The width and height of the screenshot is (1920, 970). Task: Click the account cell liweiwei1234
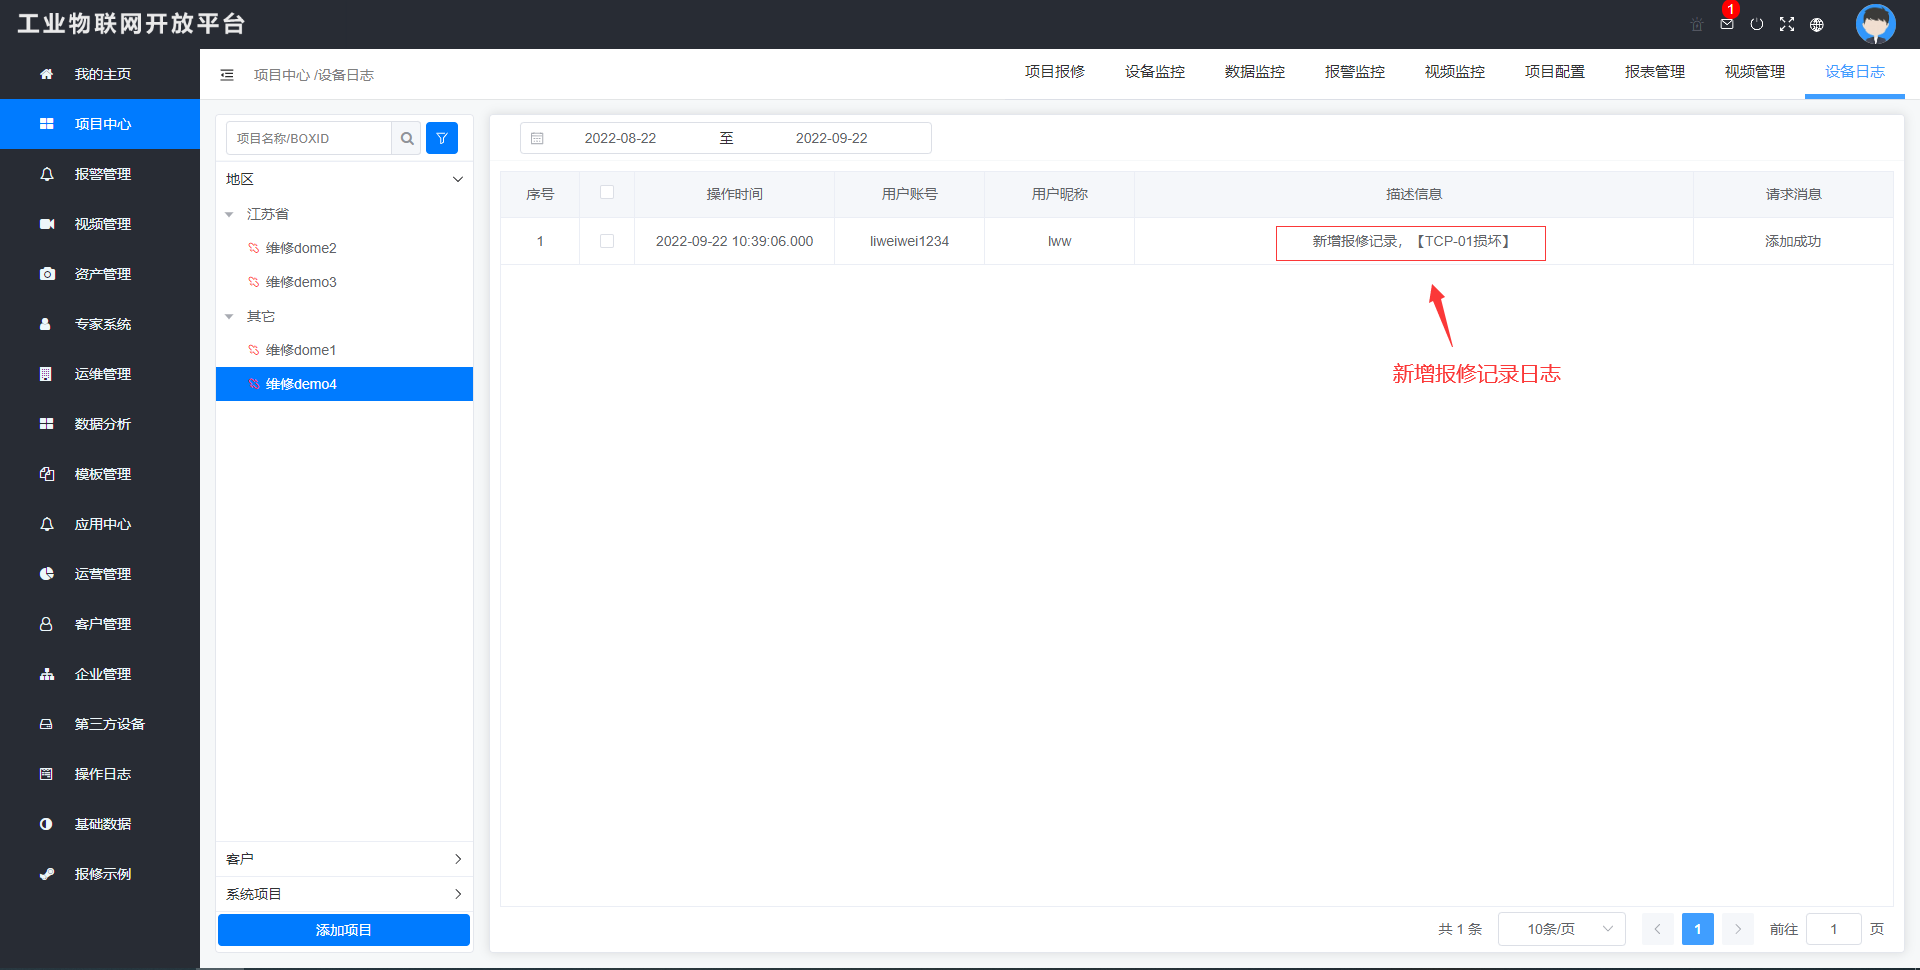pyautogui.click(x=910, y=241)
